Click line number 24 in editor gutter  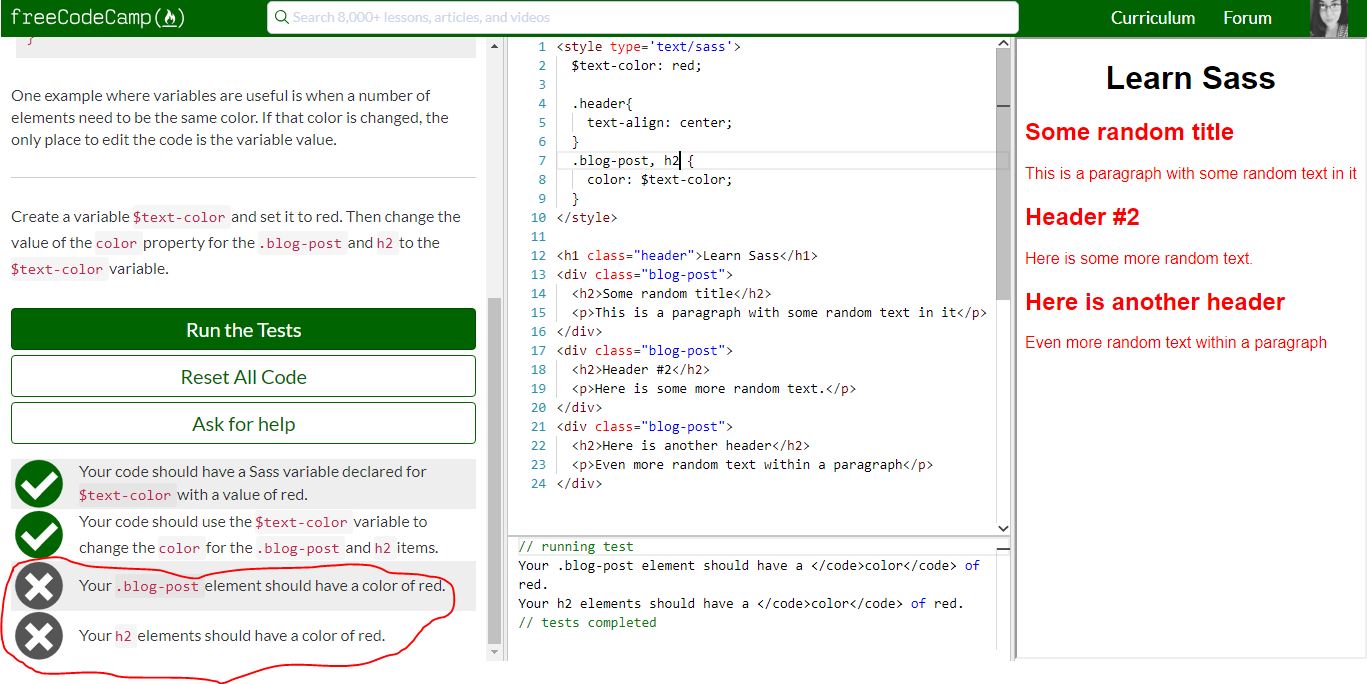(x=538, y=483)
